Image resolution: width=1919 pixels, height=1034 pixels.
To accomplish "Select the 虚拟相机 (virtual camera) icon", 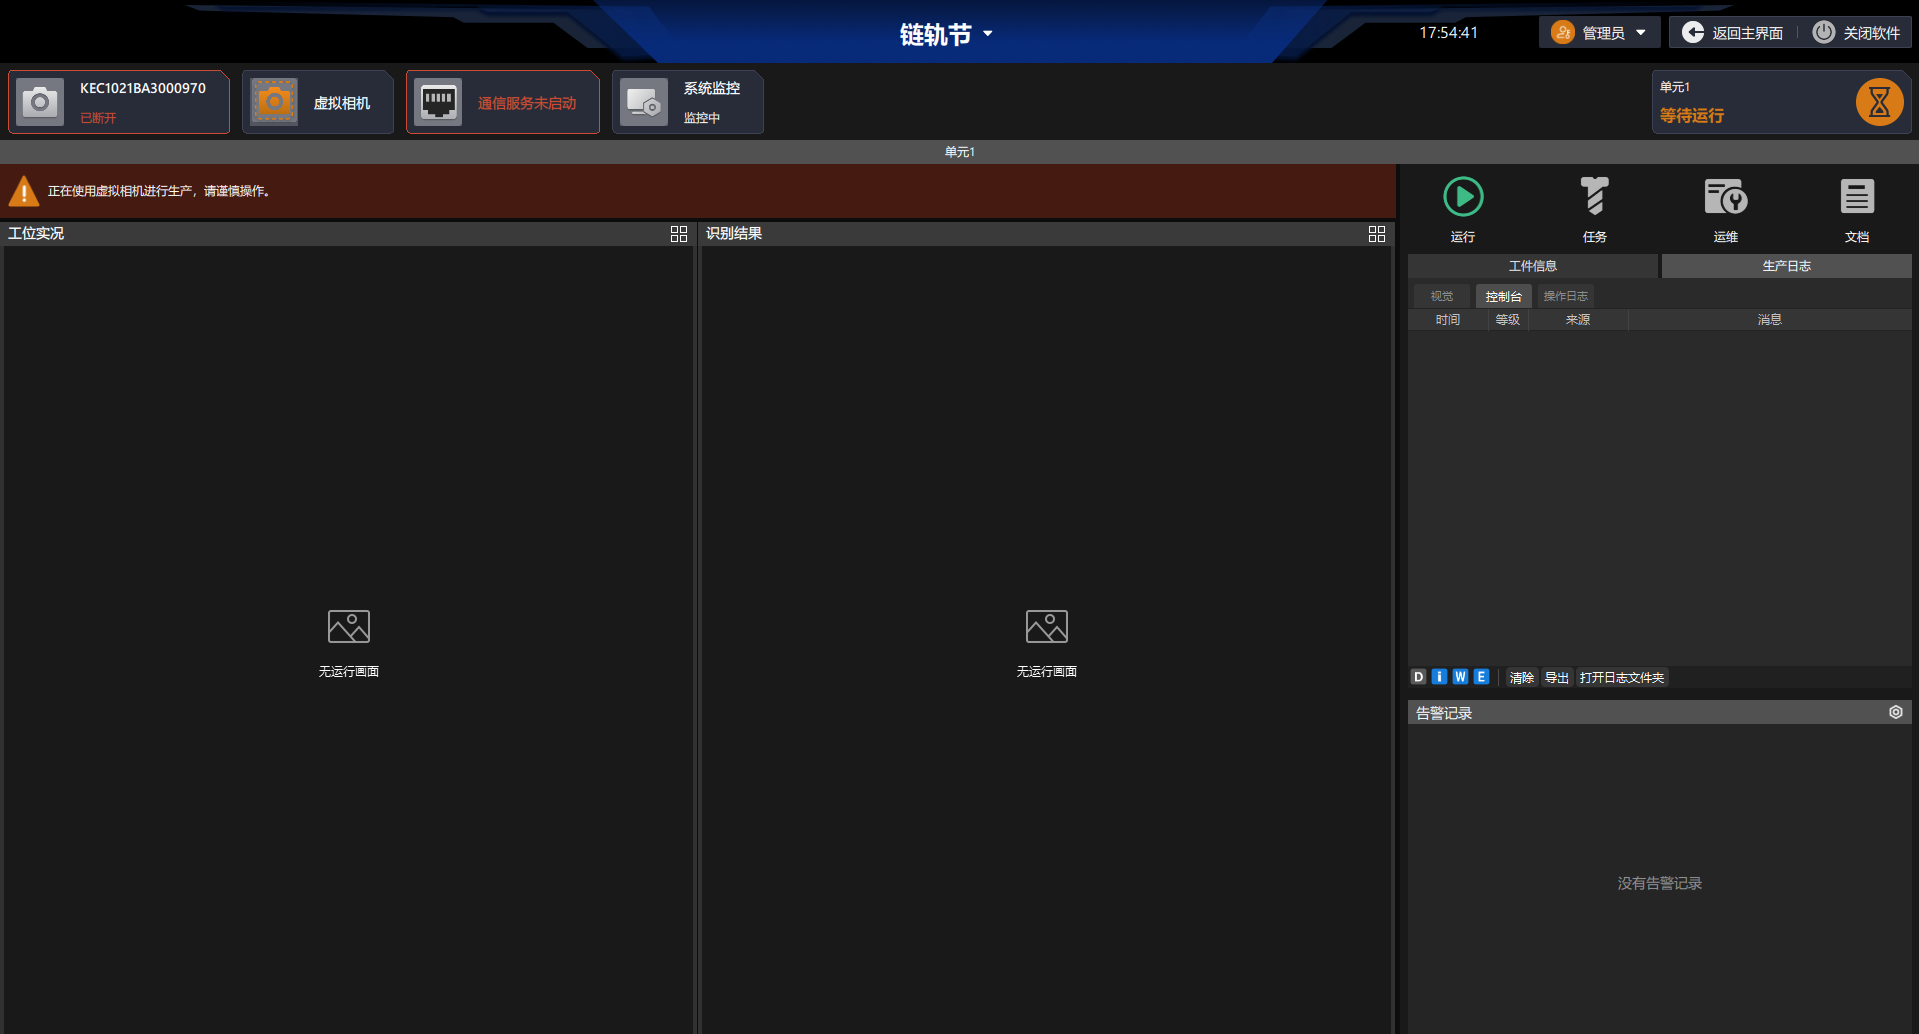I will (x=273, y=101).
